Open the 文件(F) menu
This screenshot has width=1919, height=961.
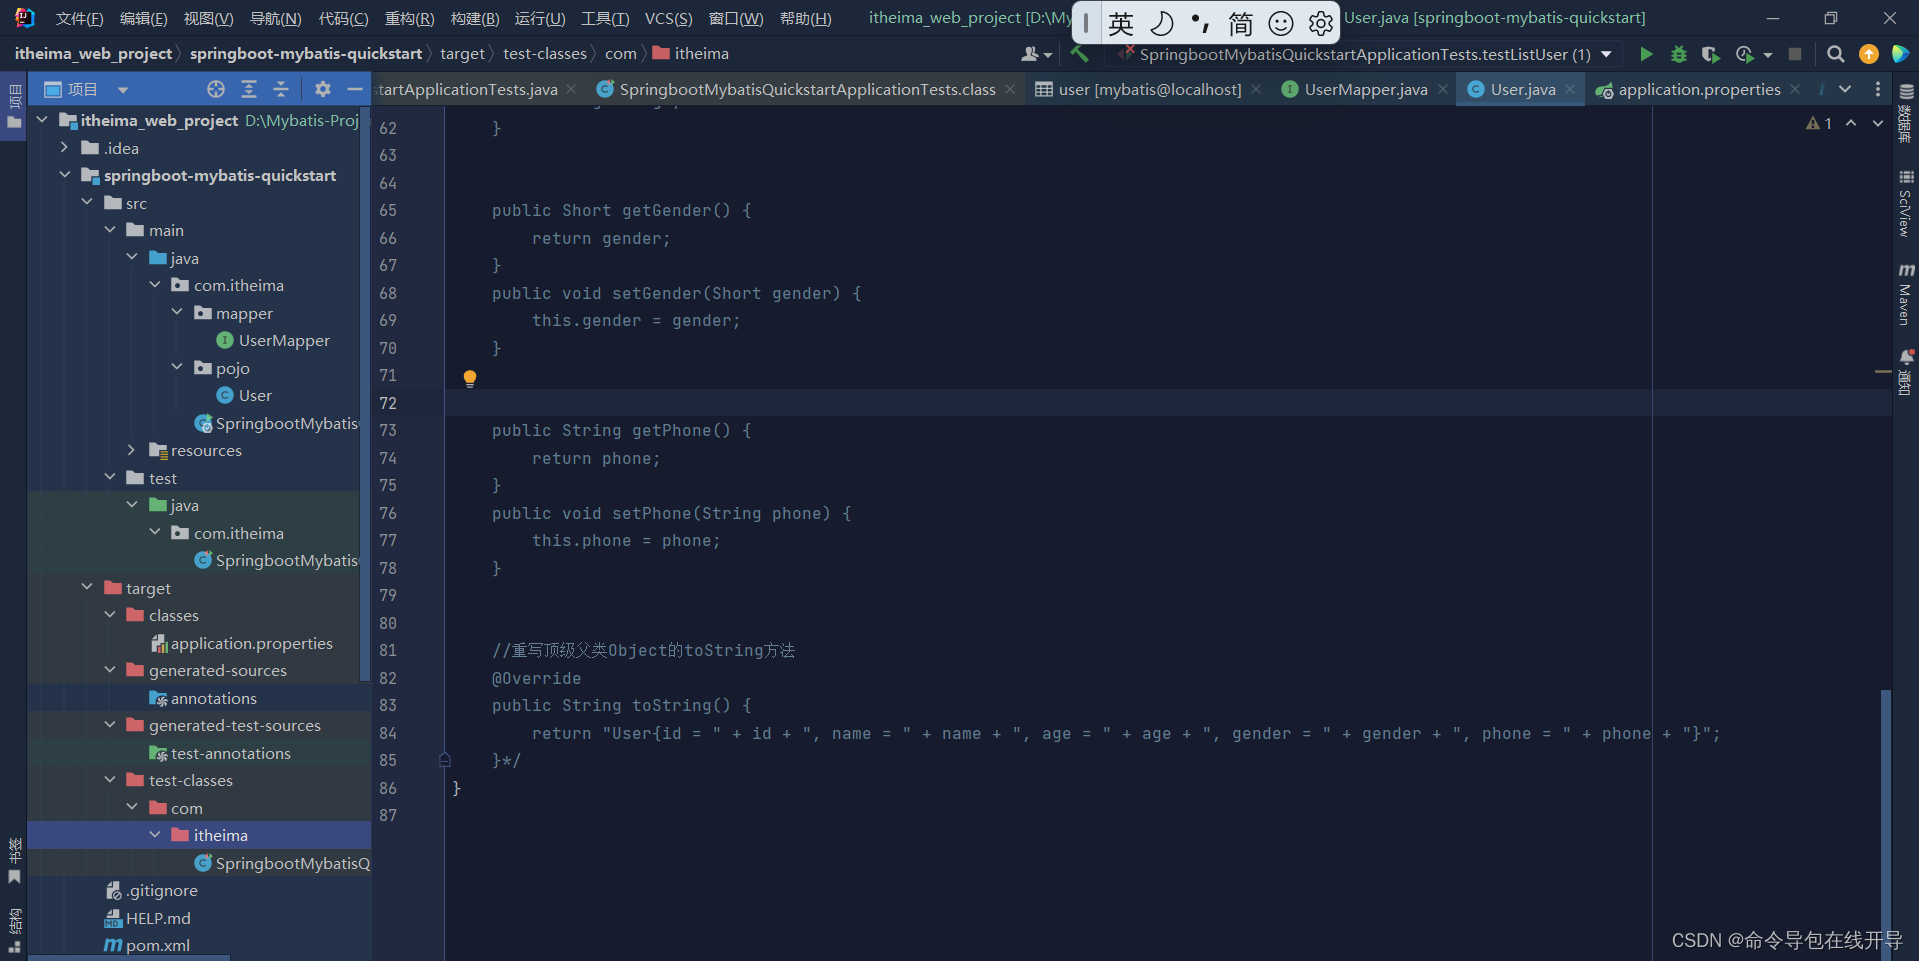pos(80,19)
